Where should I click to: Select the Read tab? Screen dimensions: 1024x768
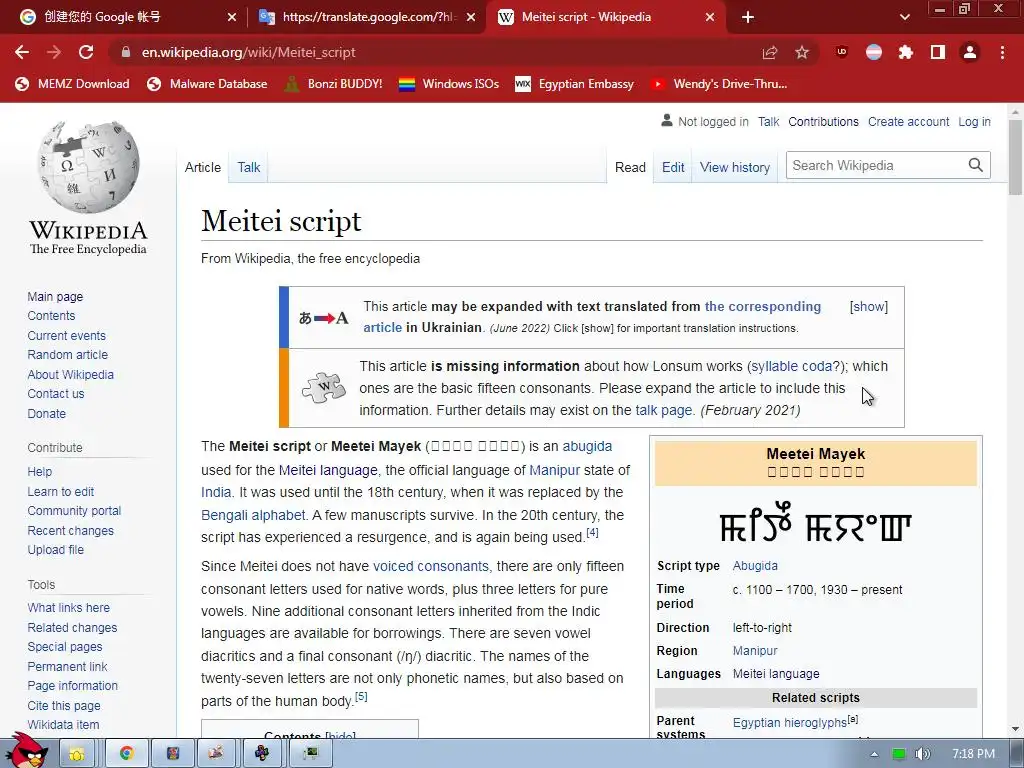[x=630, y=167]
